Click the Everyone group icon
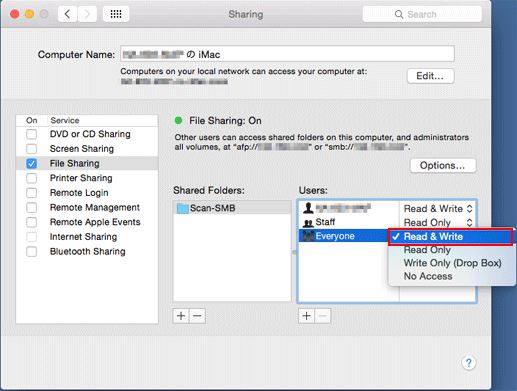The width and height of the screenshot is (517, 391). point(308,236)
